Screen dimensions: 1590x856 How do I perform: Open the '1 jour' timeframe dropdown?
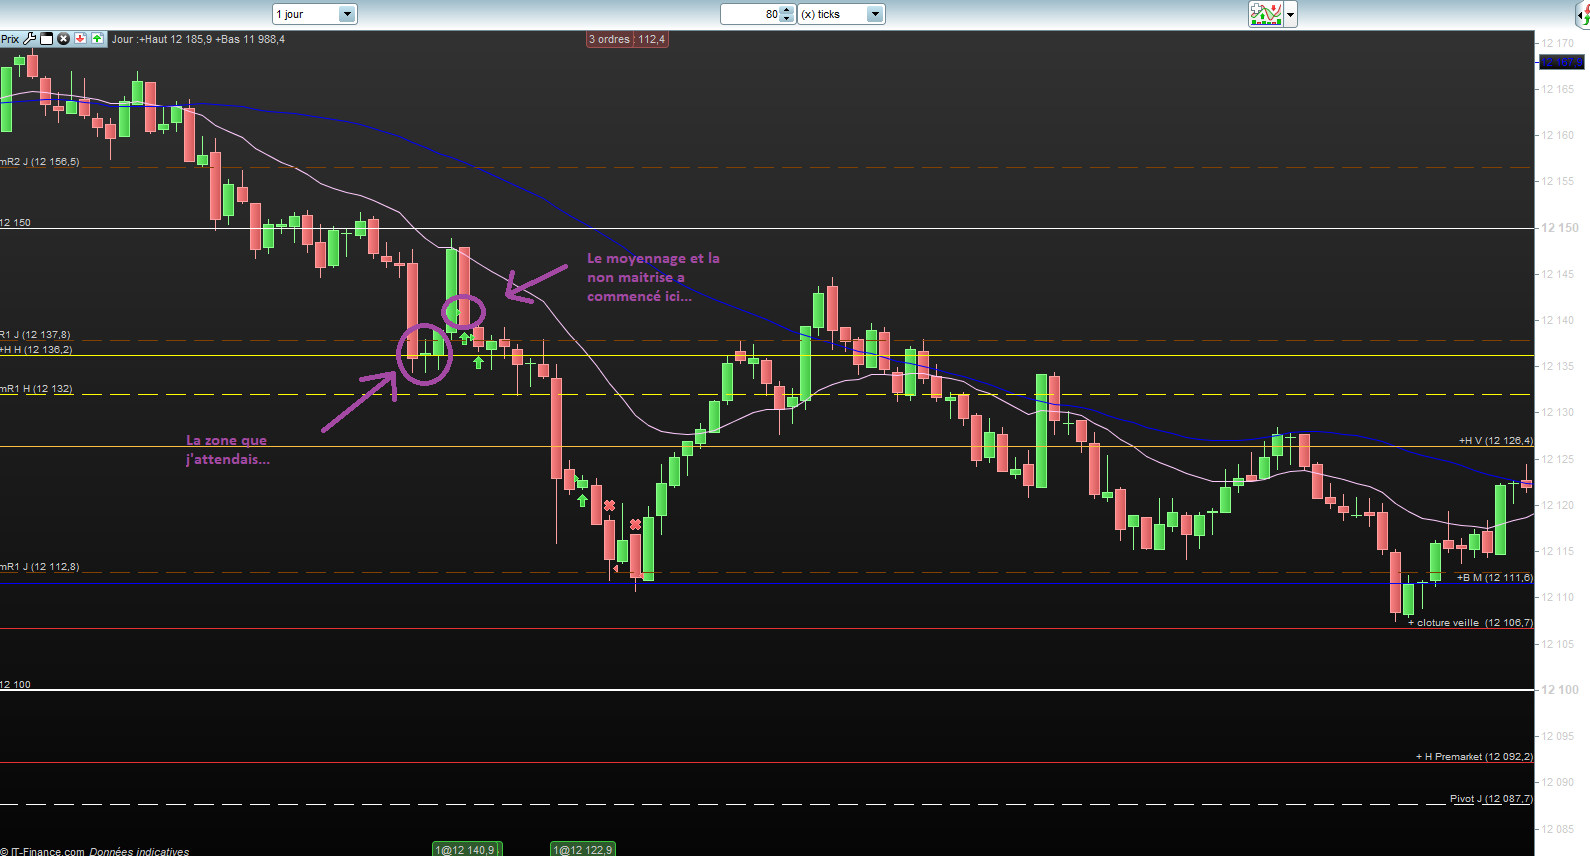point(314,14)
